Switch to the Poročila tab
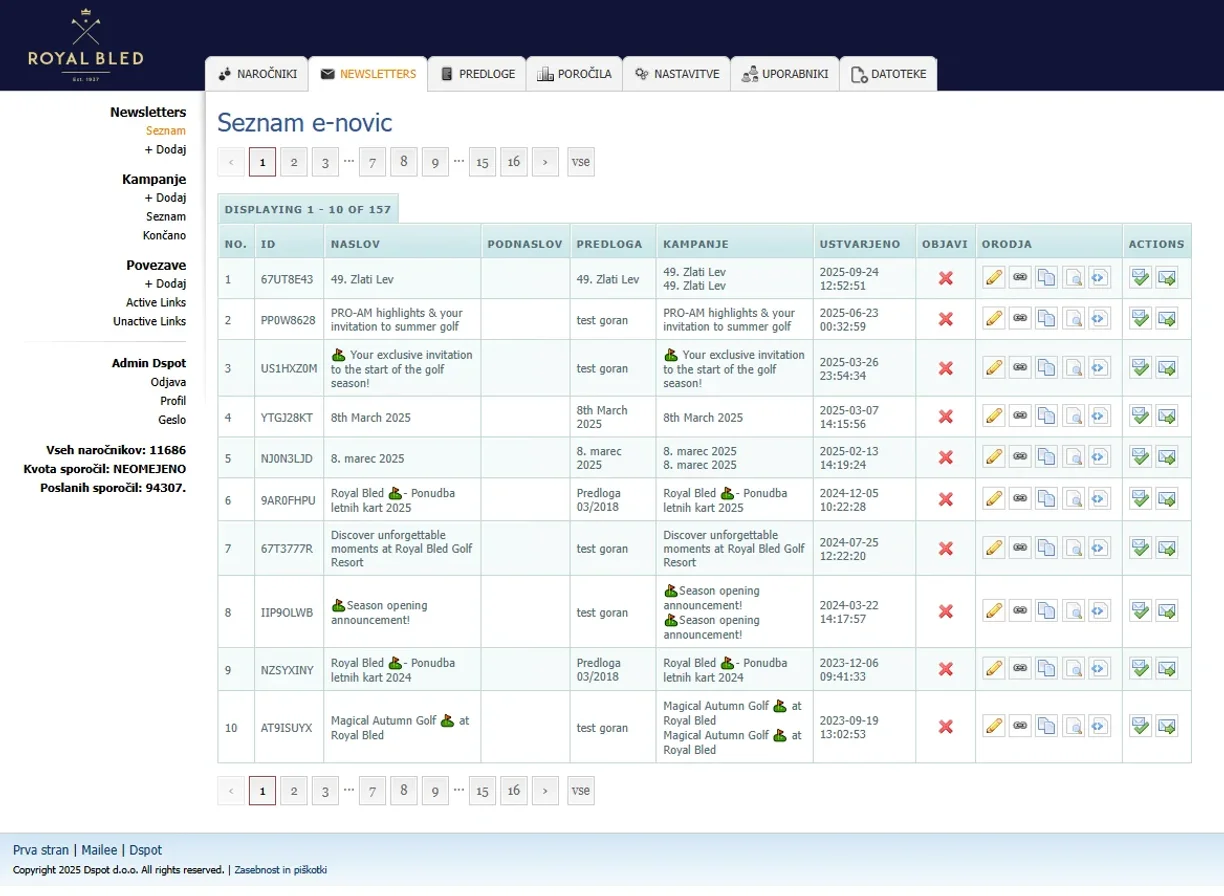1224x896 pixels. [x=574, y=74]
